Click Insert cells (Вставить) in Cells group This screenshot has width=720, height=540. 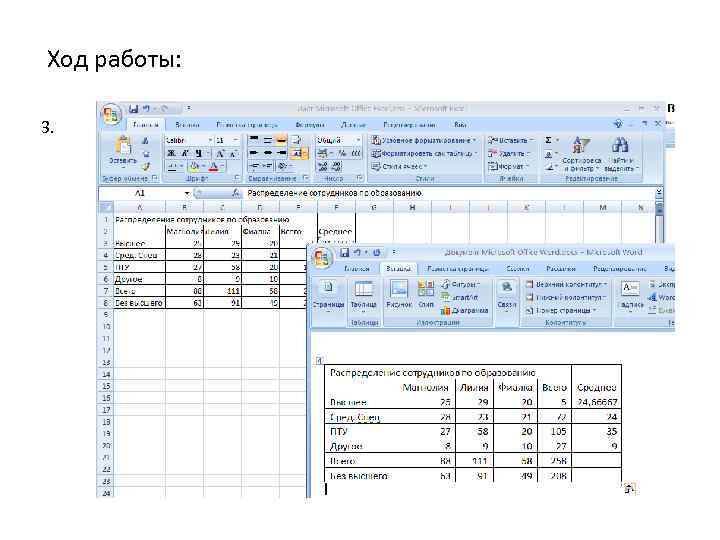click(x=510, y=140)
